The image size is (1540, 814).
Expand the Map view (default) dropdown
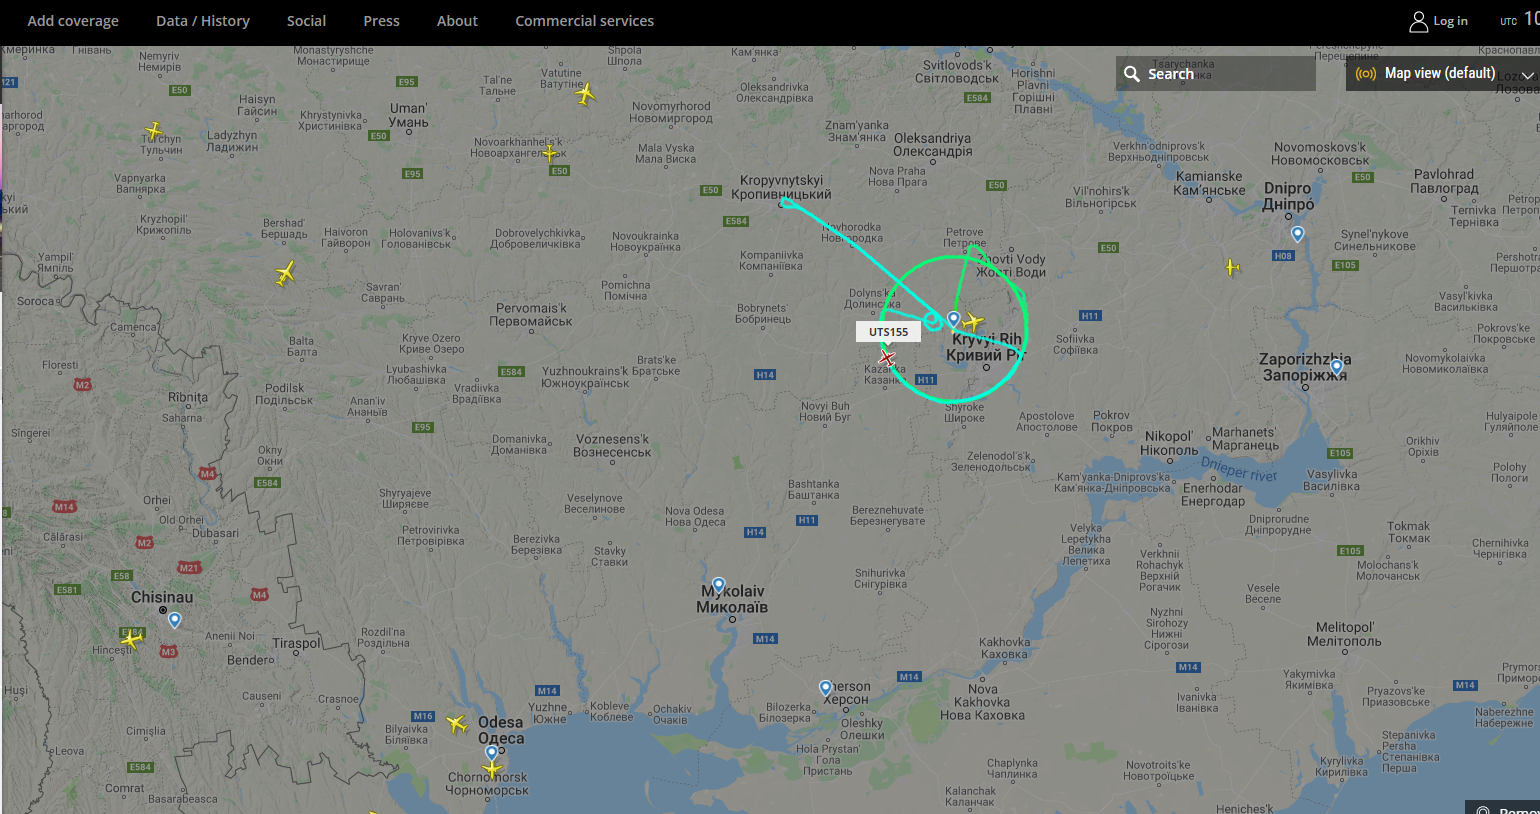pyautogui.click(x=1443, y=73)
